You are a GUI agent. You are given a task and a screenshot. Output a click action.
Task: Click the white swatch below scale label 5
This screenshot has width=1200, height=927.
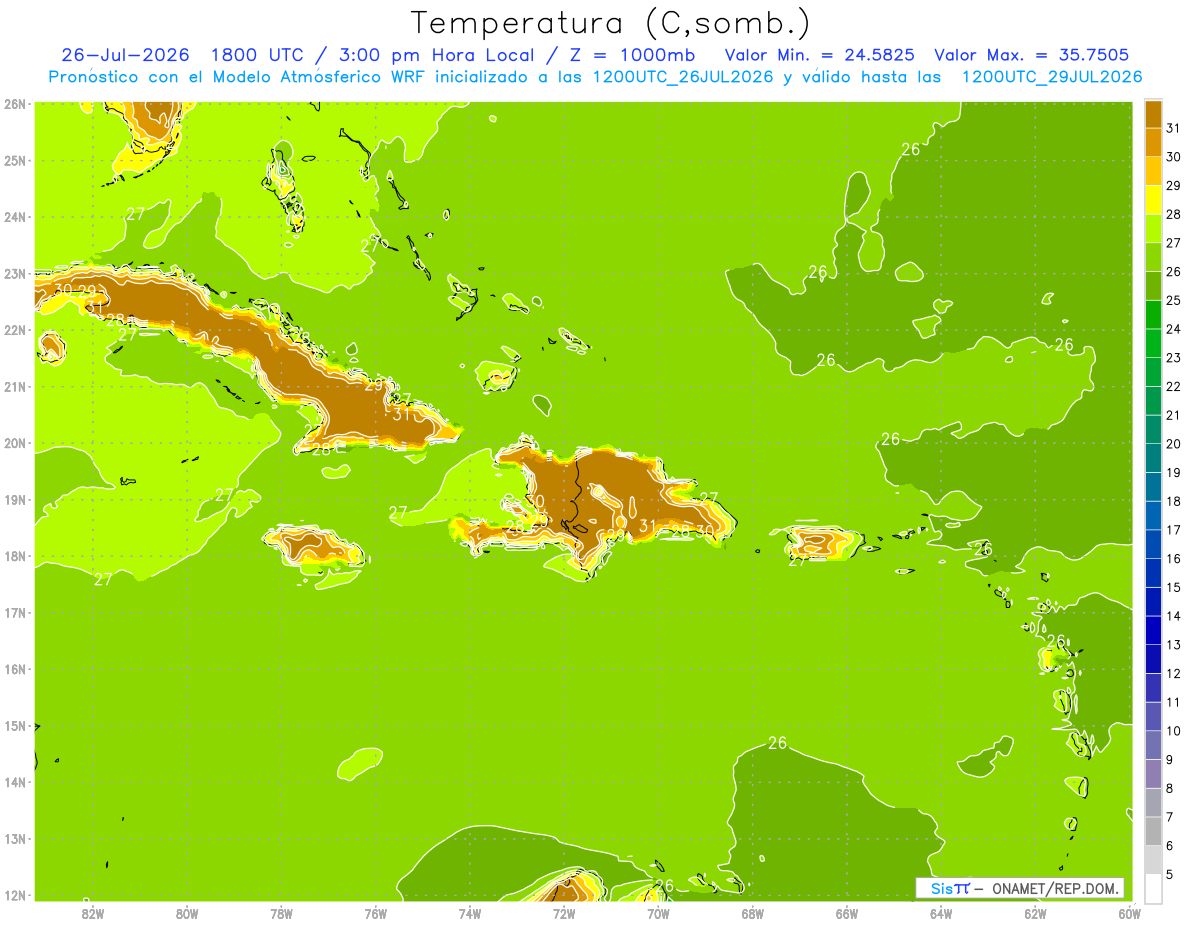pyautogui.click(x=1153, y=887)
